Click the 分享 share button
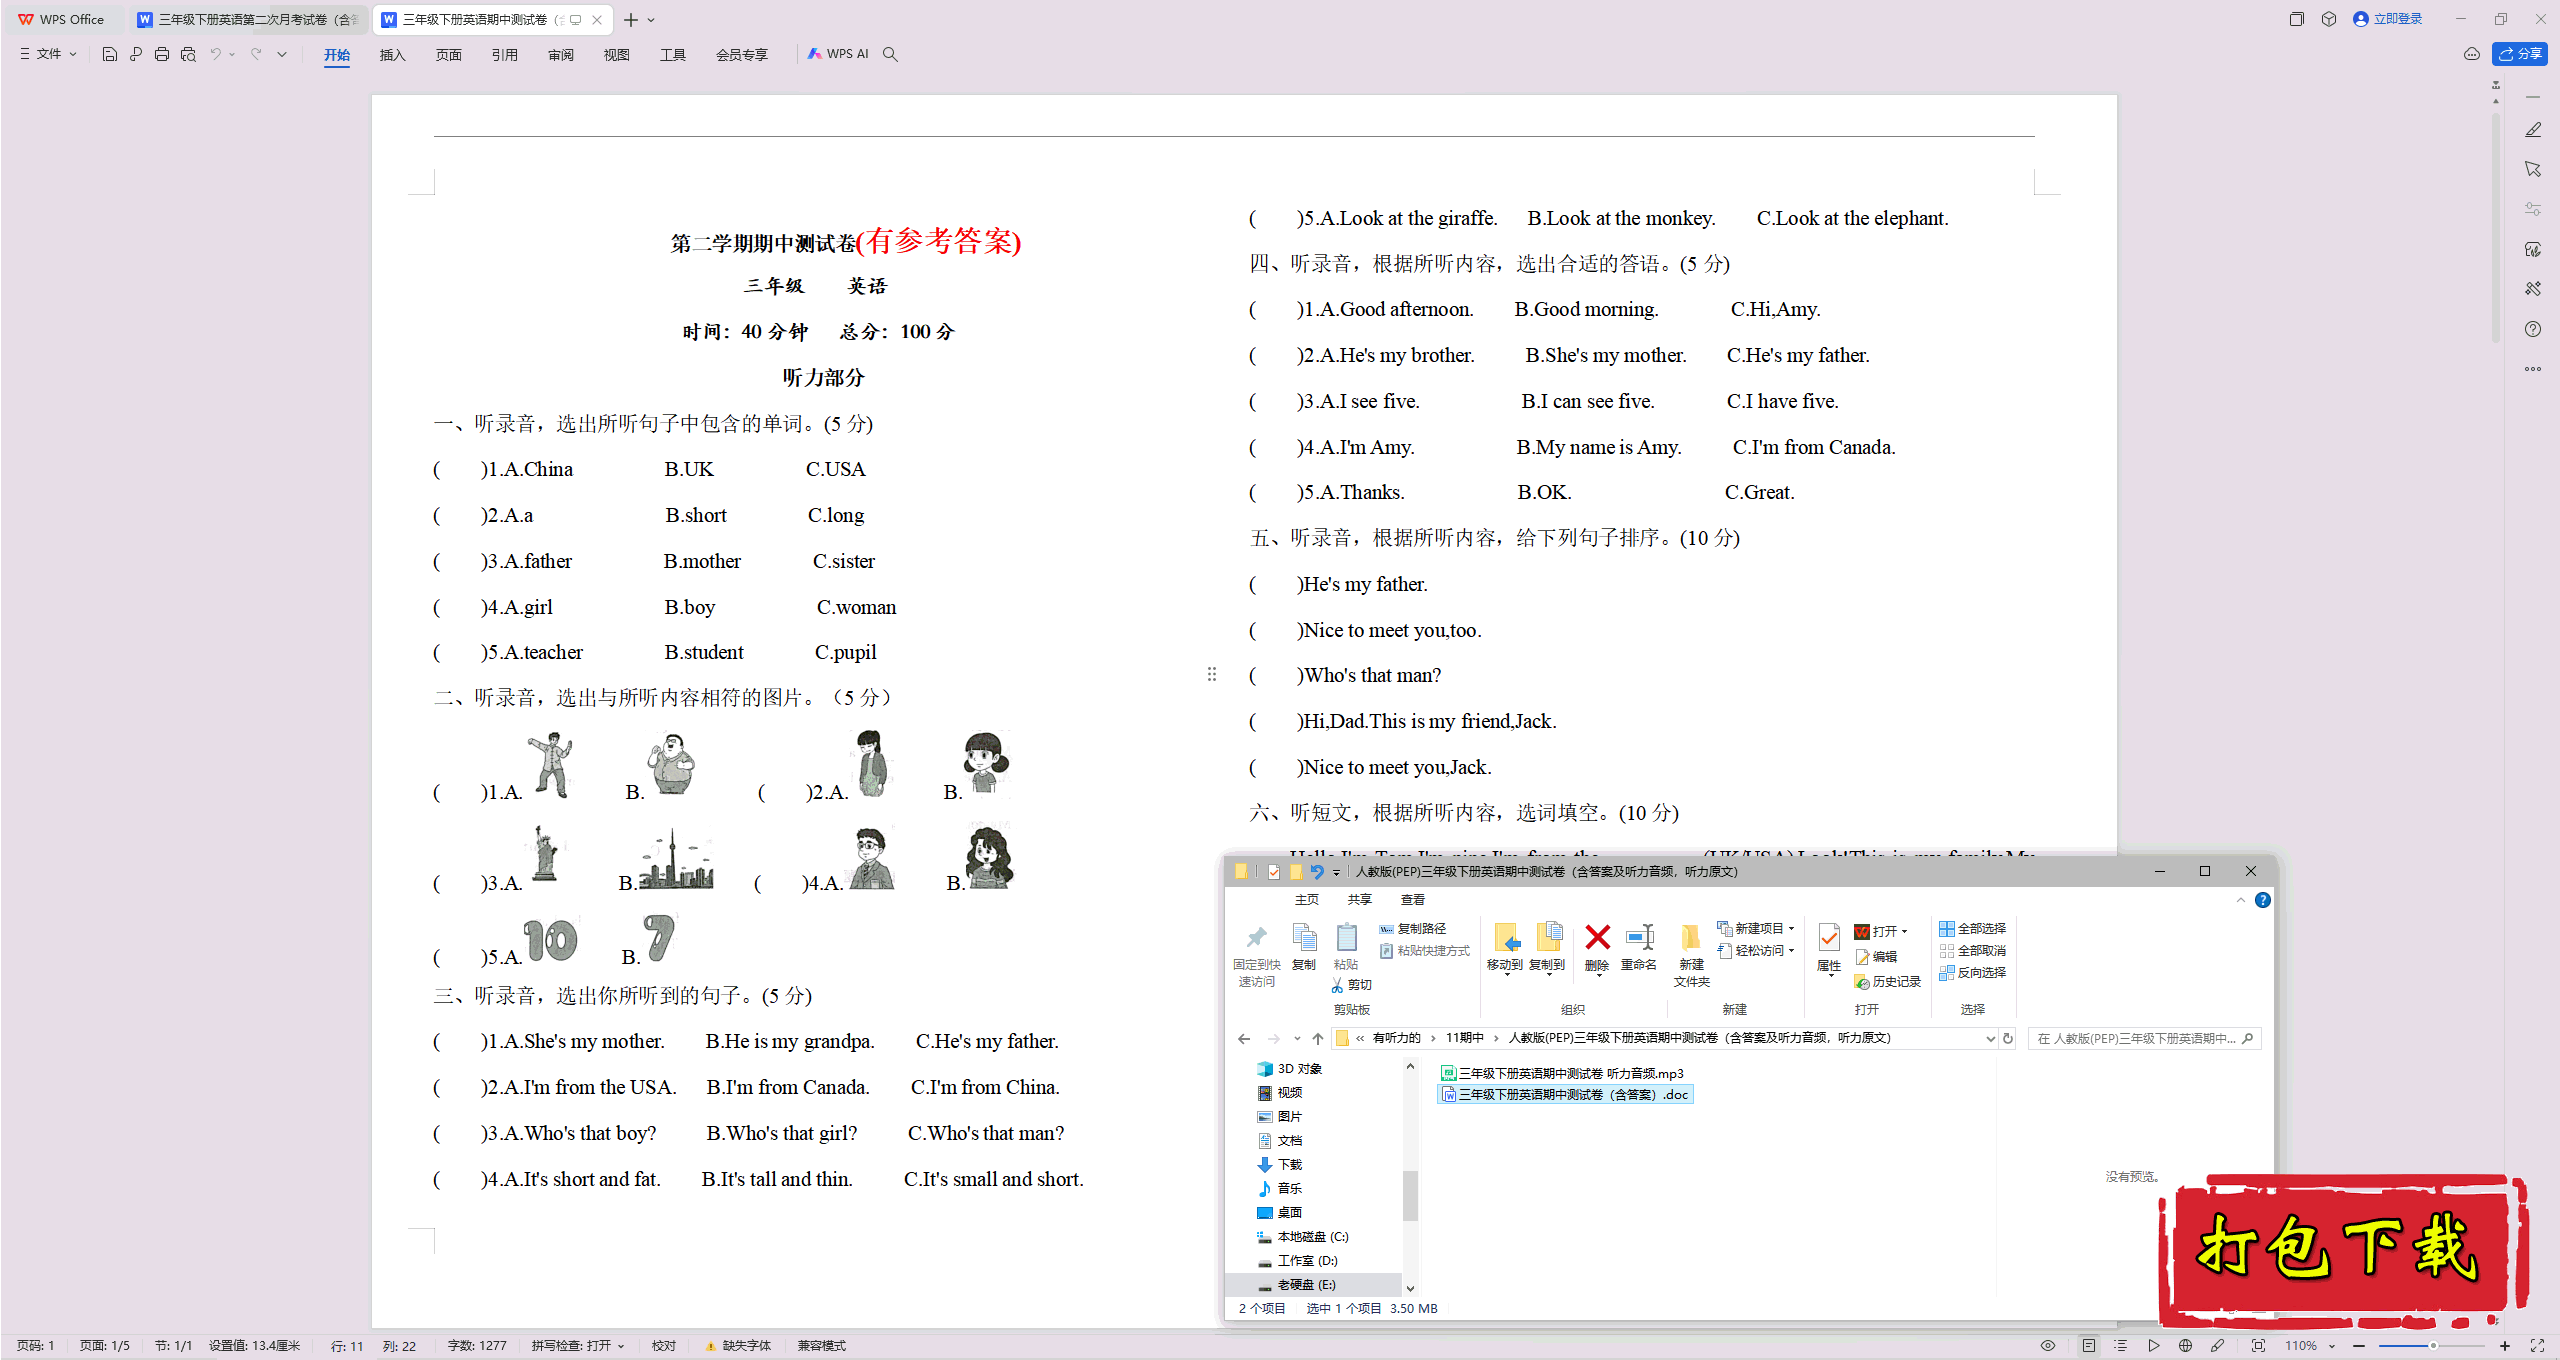The height and width of the screenshot is (1360, 2560). (2520, 54)
